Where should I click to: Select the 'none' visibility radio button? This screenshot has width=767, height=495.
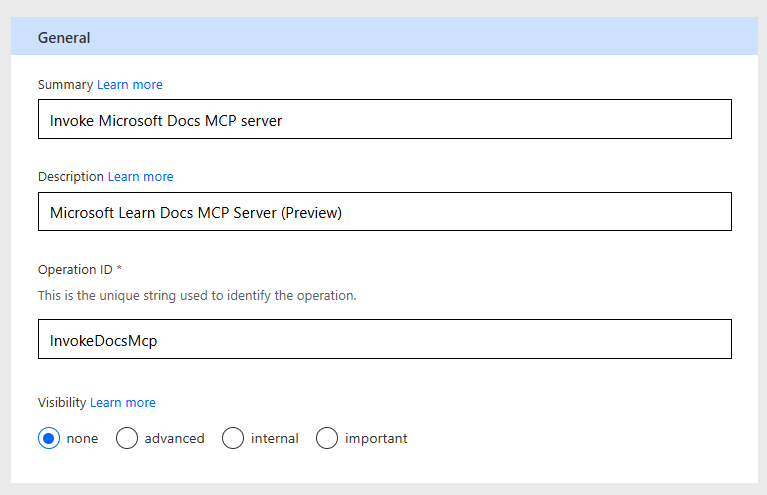click(x=49, y=438)
